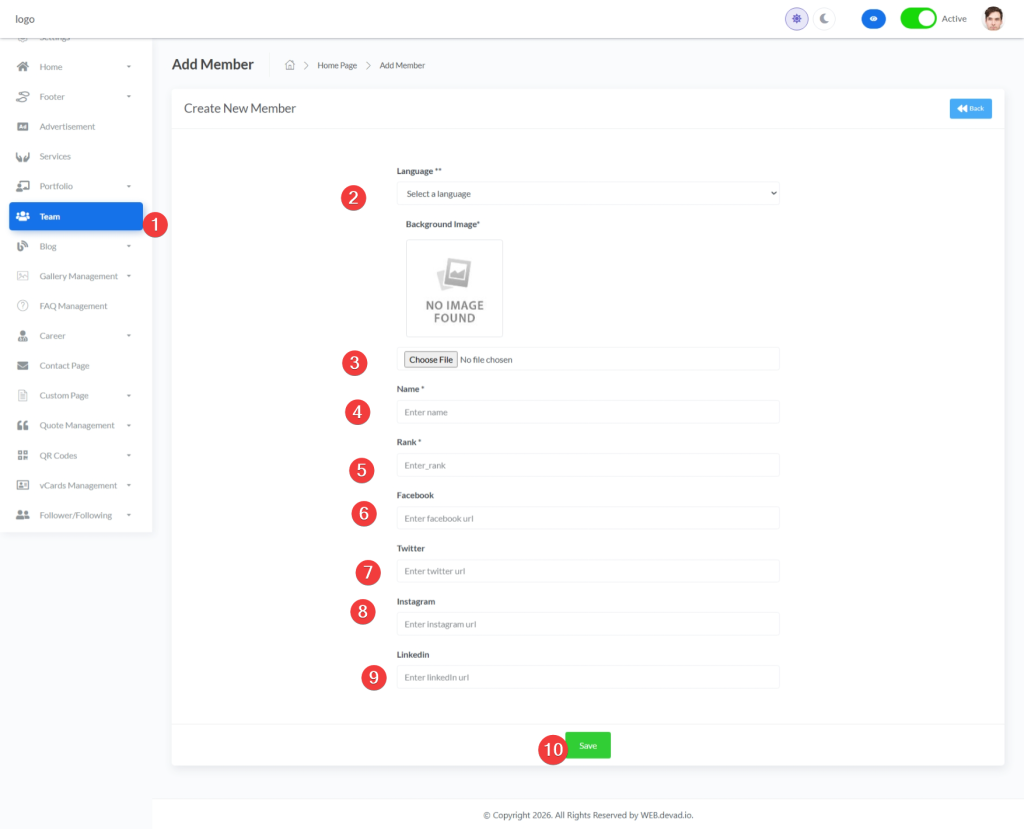This screenshot has width=1024, height=829.
Task: Click the Choose File upload button
Action: (431, 359)
